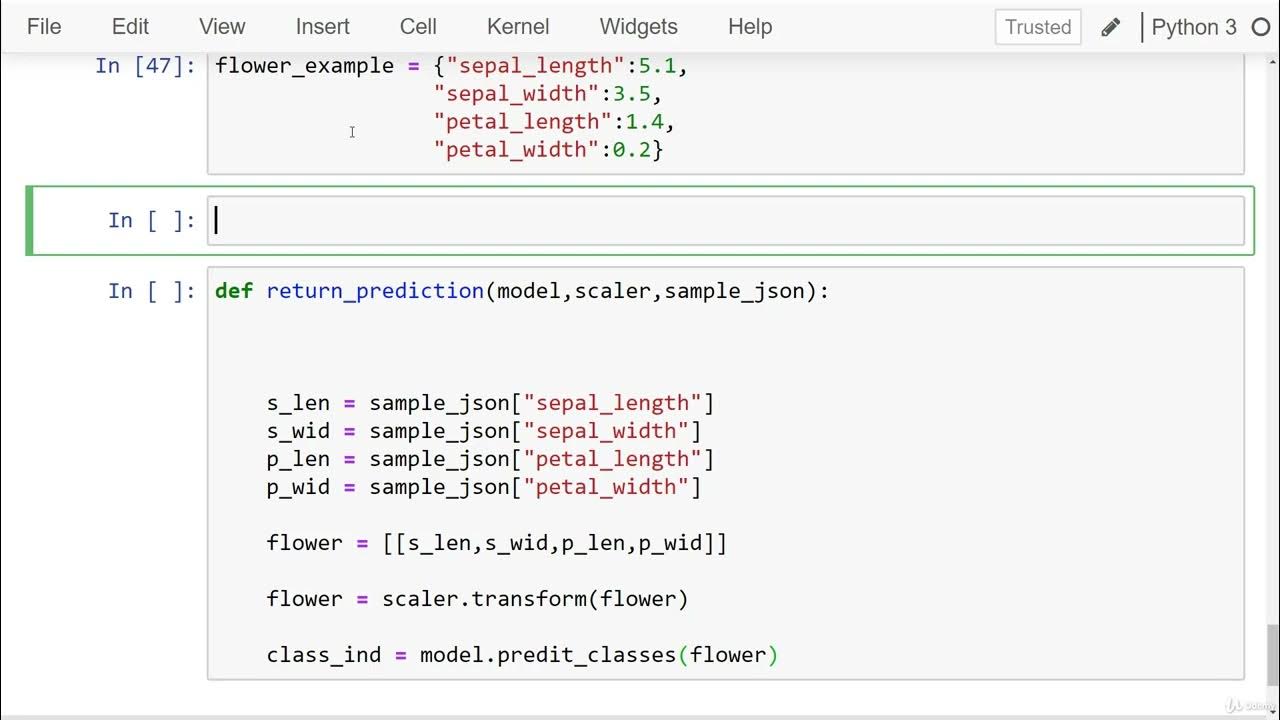
Task: Open the Insert menu
Action: (x=323, y=27)
